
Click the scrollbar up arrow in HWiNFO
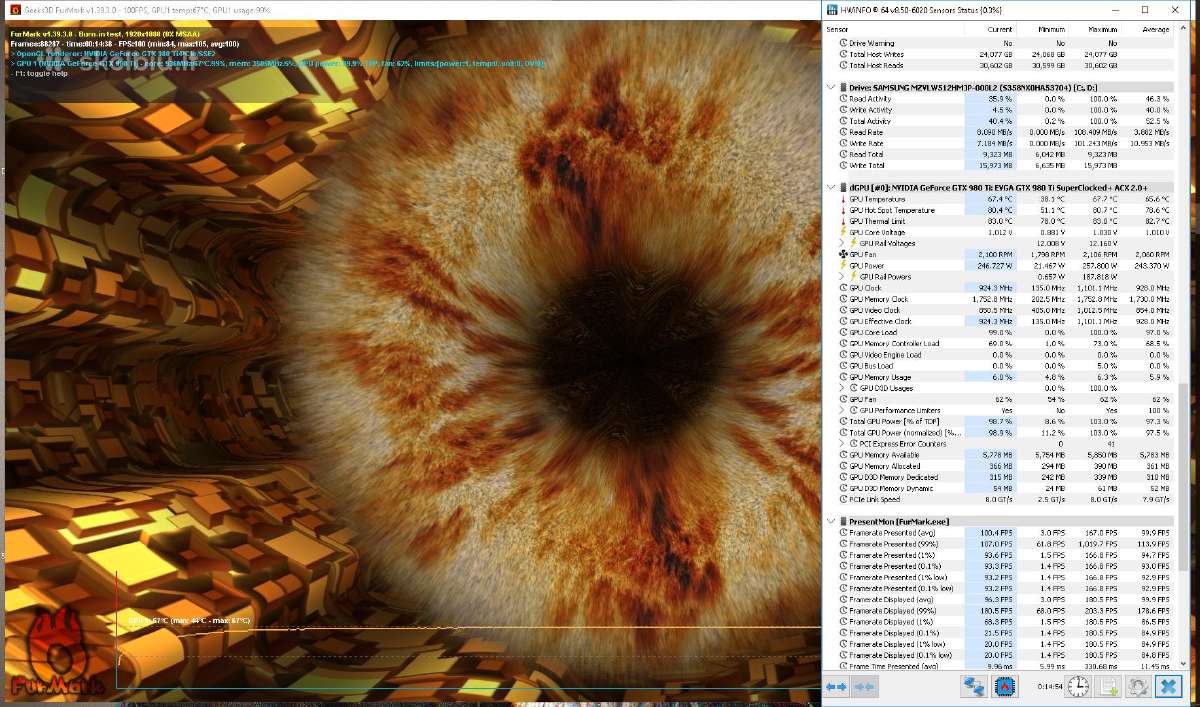pyautogui.click(x=1184, y=30)
